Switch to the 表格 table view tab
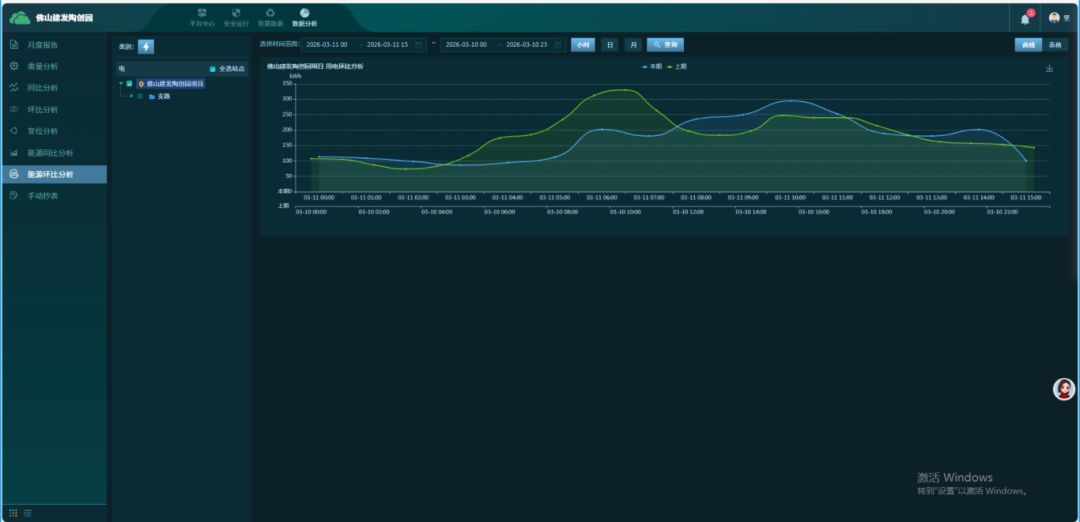Viewport: 1080px width, 522px height. pyautogui.click(x=1056, y=45)
